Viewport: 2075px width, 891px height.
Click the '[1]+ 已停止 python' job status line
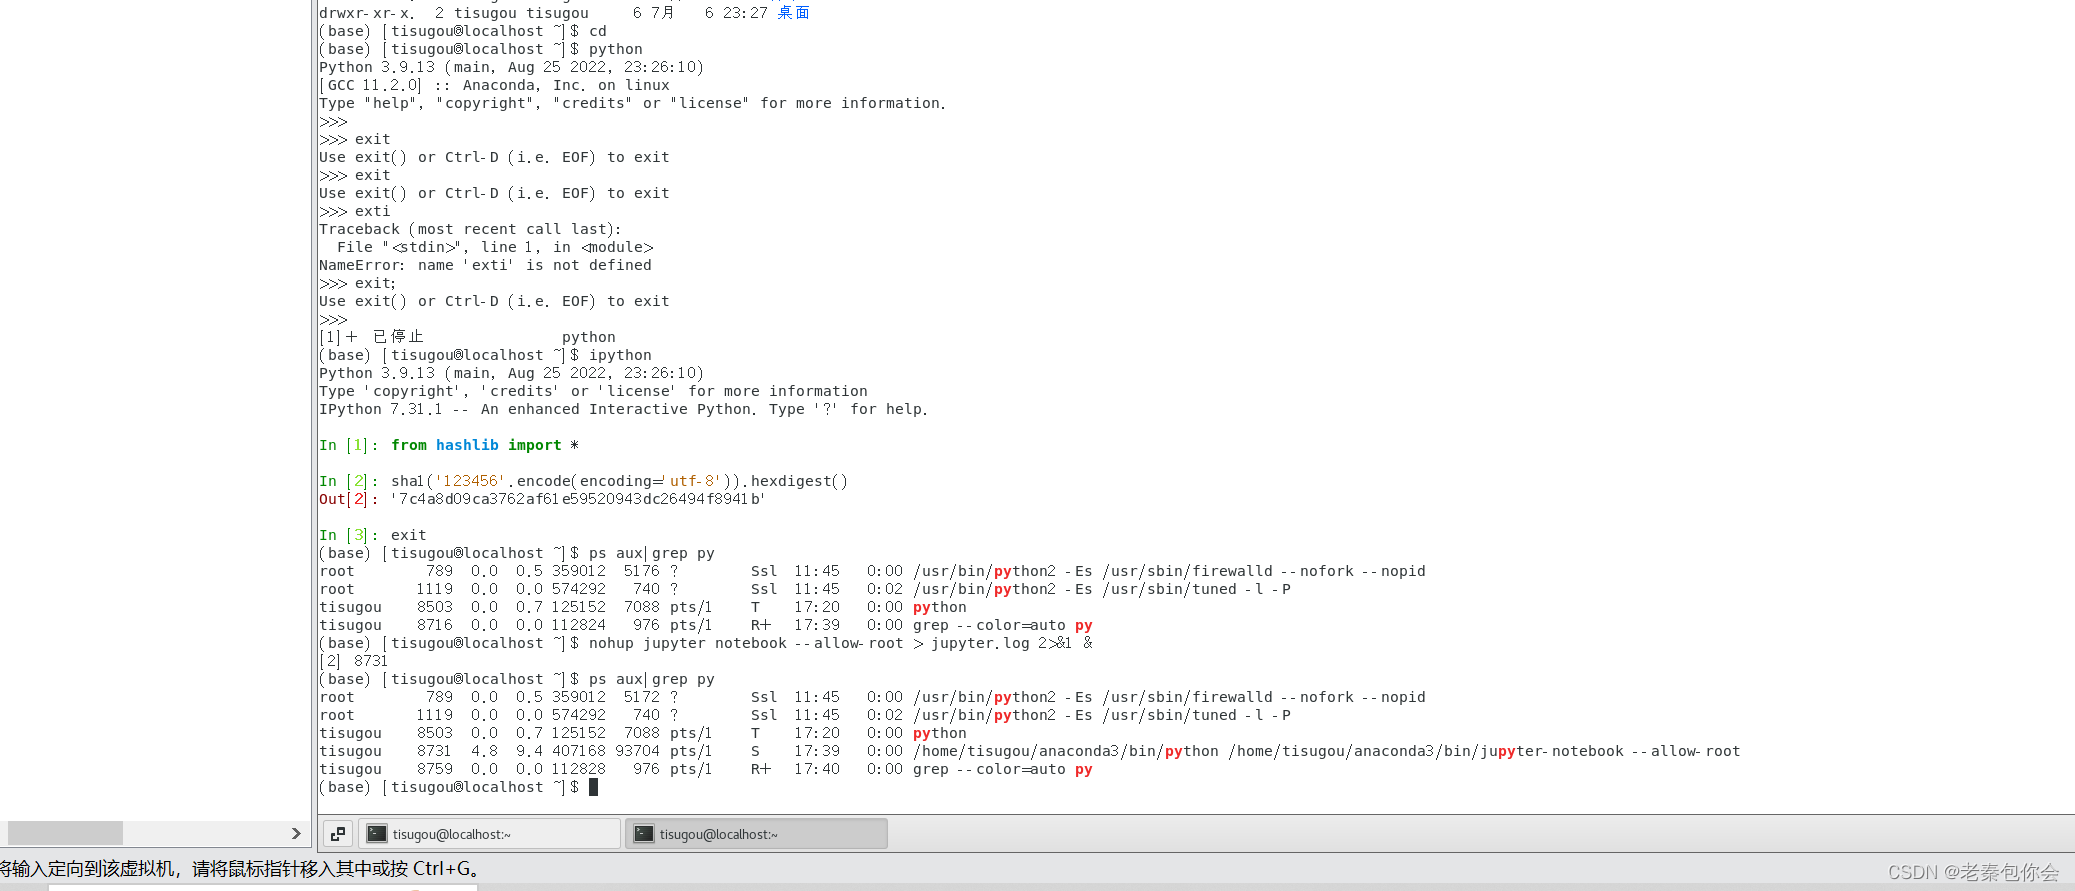point(467,337)
